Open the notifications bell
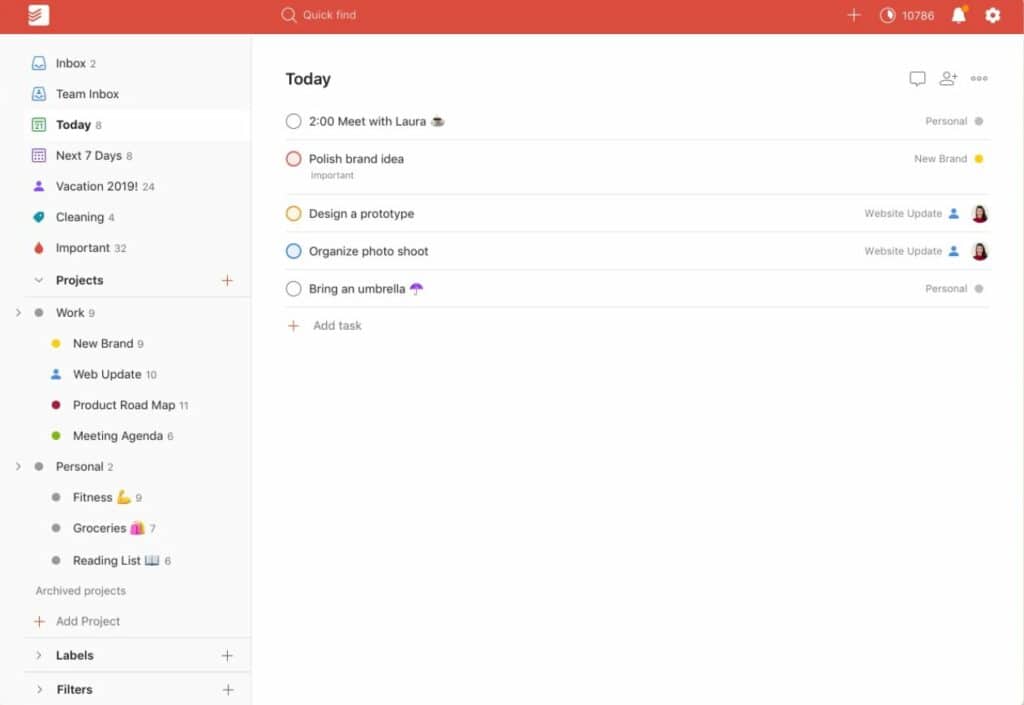Viewport: 1024px width, 705px height. (x=958, y=15)
